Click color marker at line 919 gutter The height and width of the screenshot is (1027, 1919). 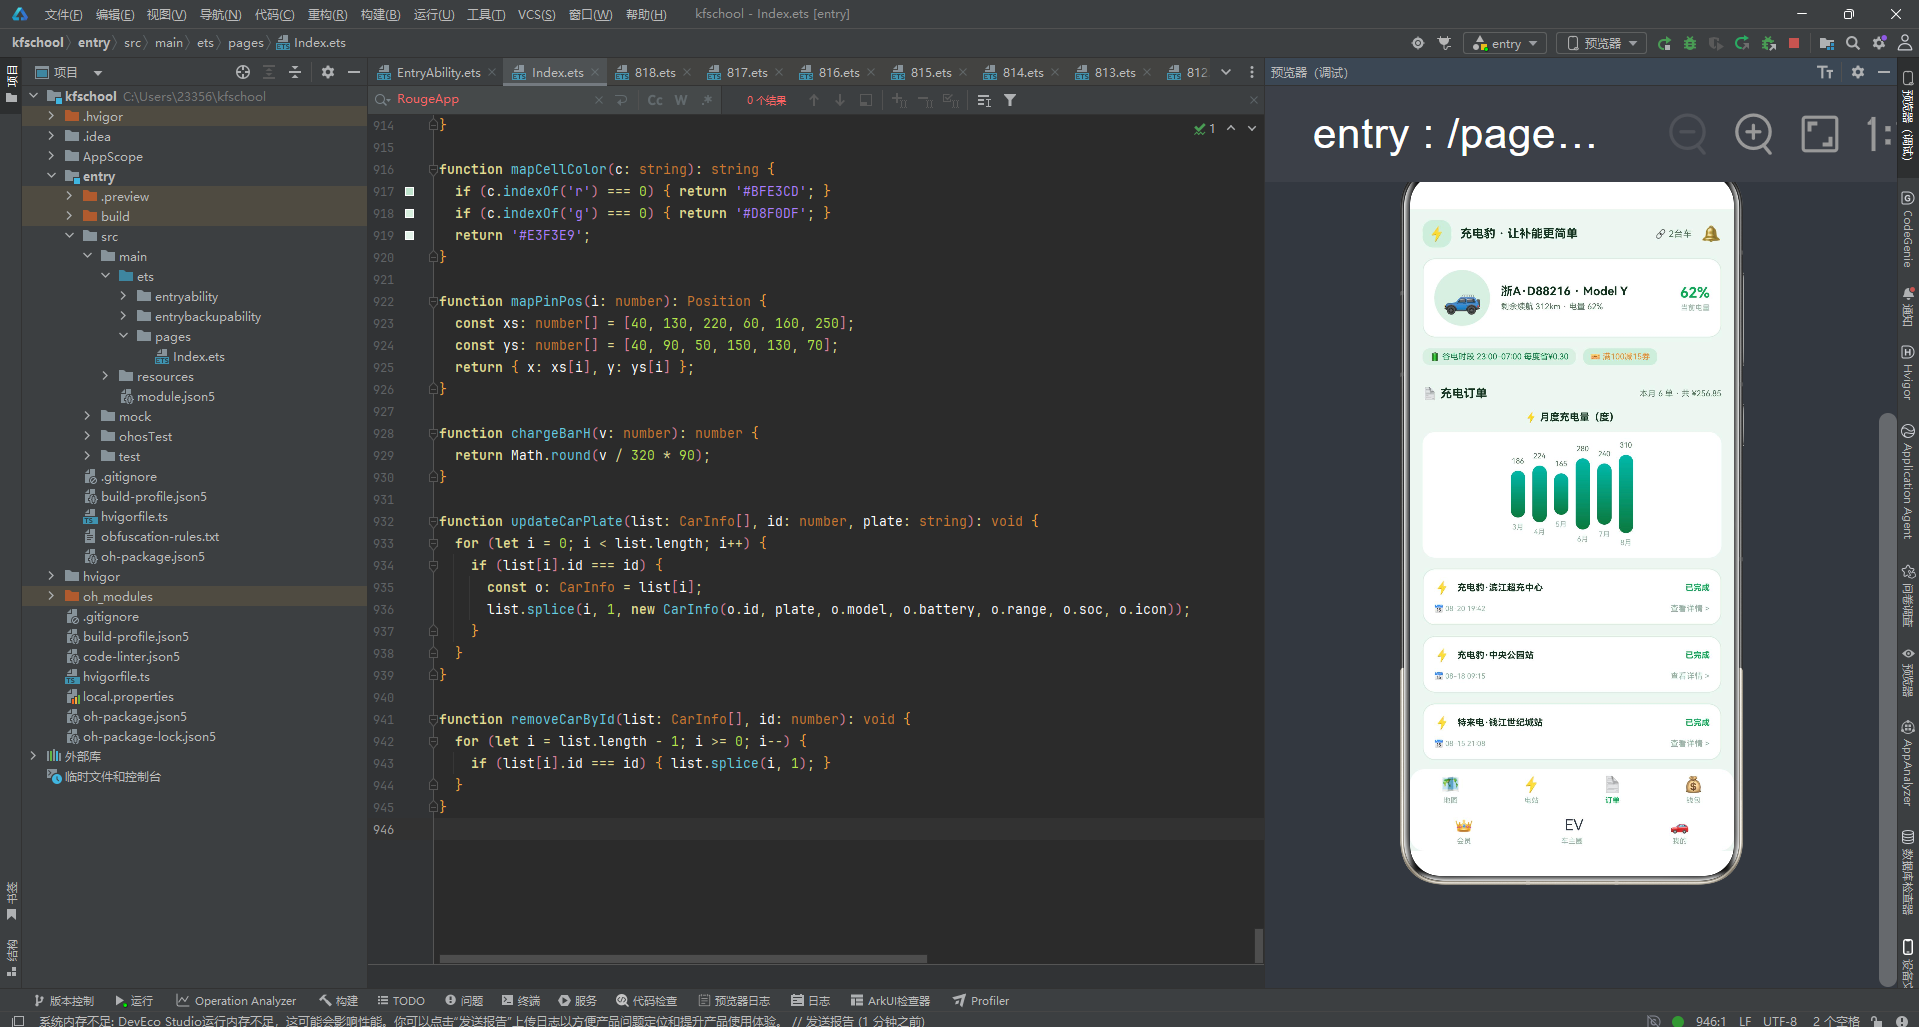tap(409, 235)
